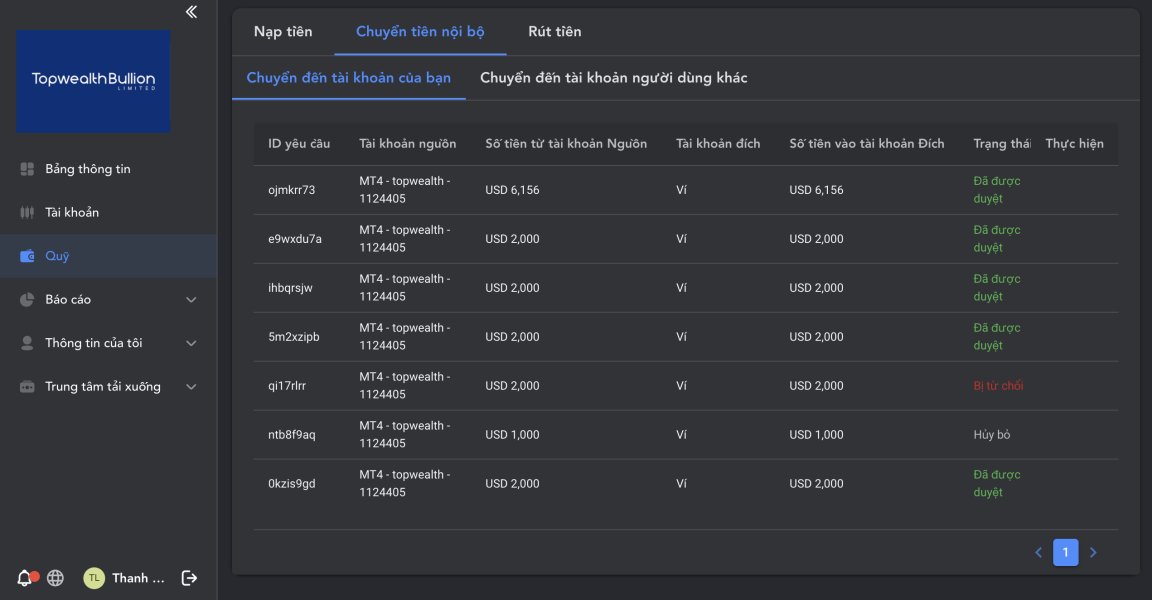This screenshot has height=600, width=1152.
Task: Click the TL user avatar
Action: click(93, 578)
